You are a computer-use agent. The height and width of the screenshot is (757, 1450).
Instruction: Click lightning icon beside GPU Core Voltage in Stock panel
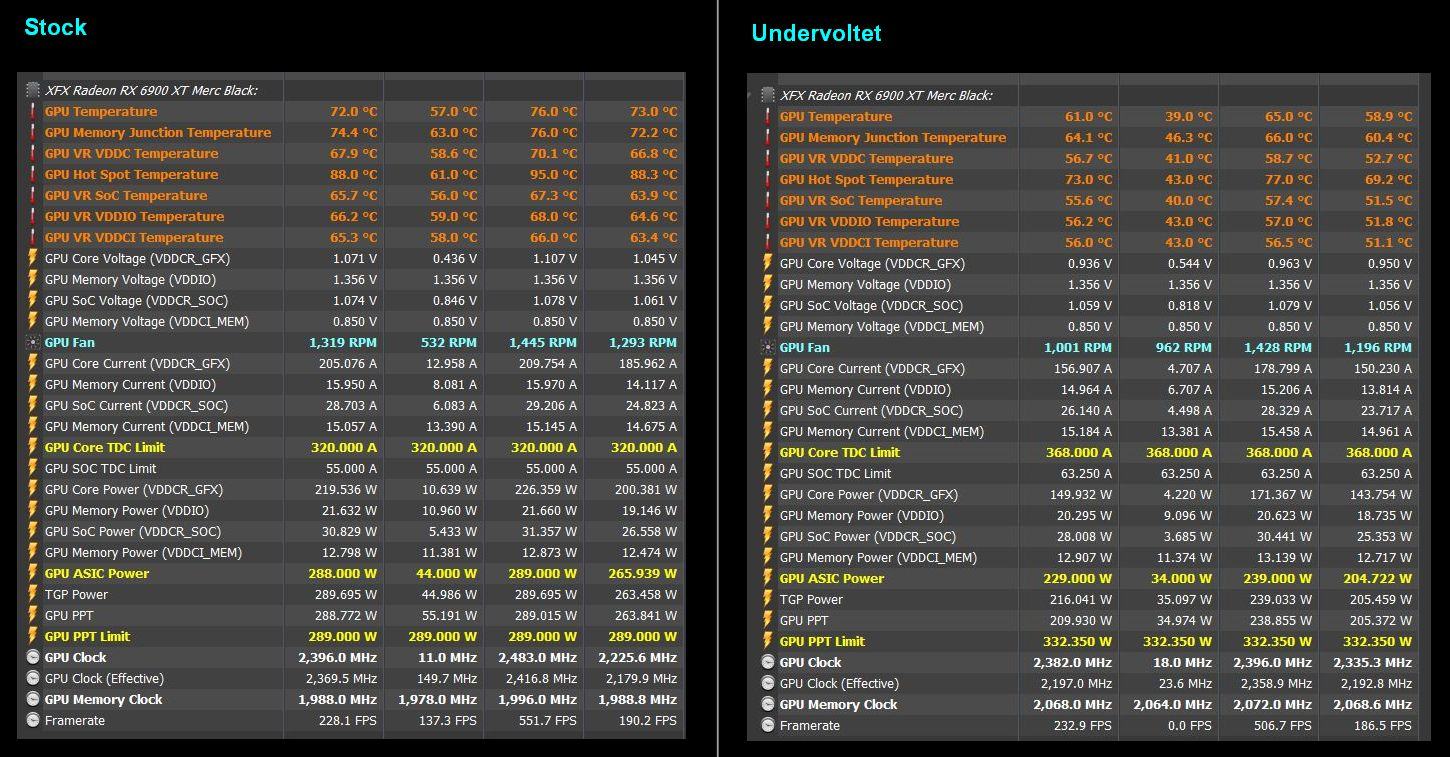click(x=33, y=258)
